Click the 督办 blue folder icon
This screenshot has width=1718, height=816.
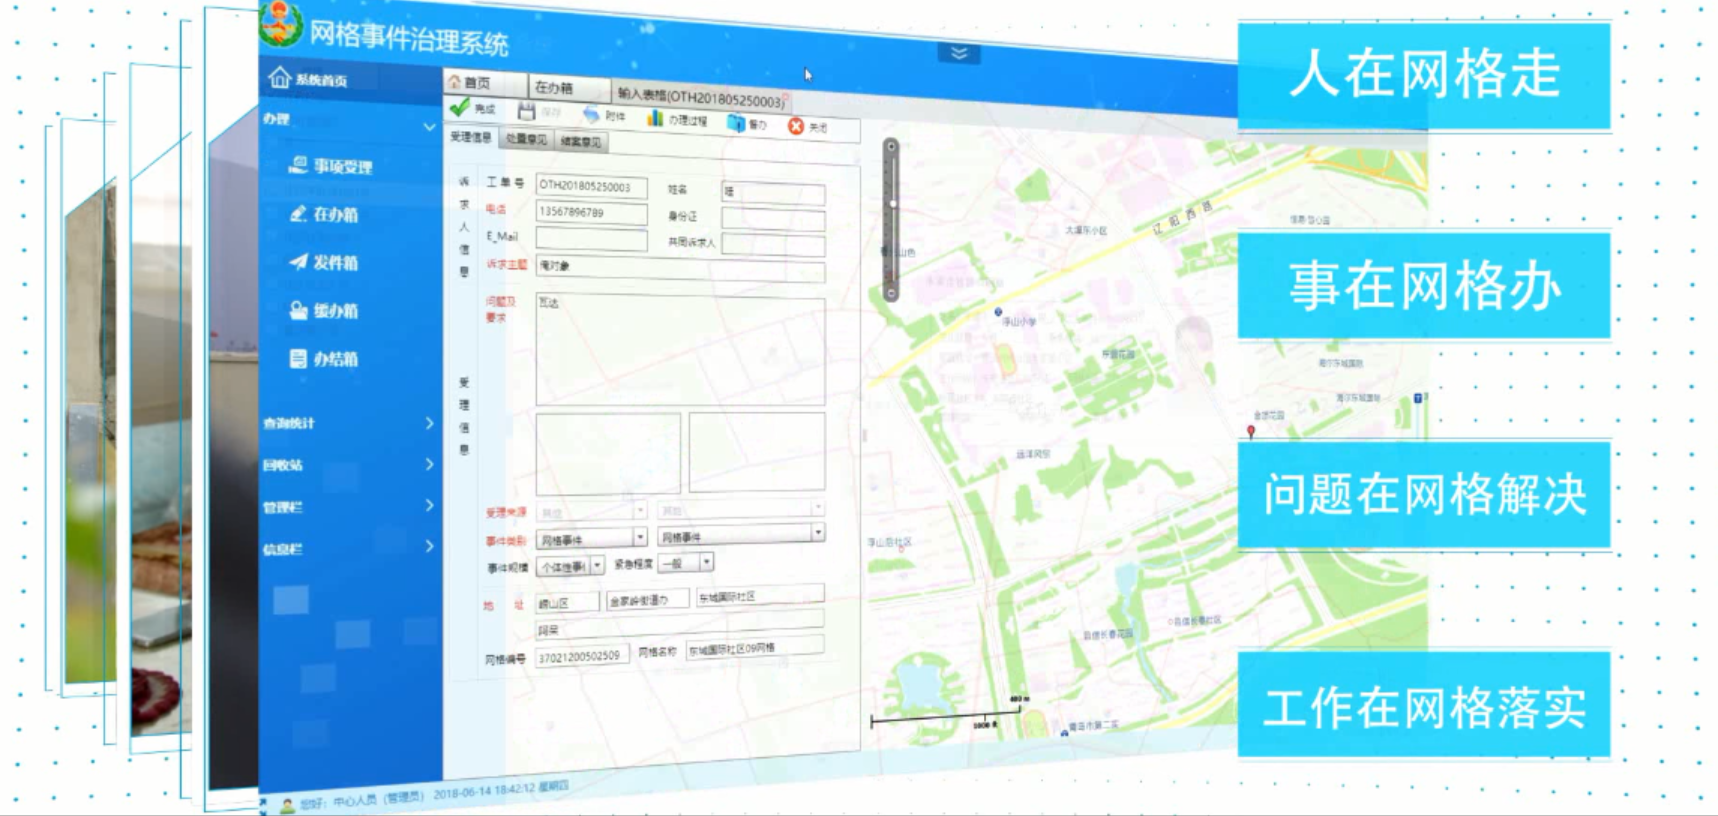point(736,123)
